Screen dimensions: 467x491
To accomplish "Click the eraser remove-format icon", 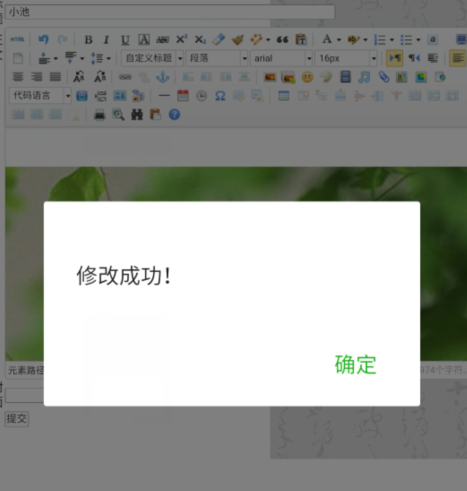I will coord(219,40).
